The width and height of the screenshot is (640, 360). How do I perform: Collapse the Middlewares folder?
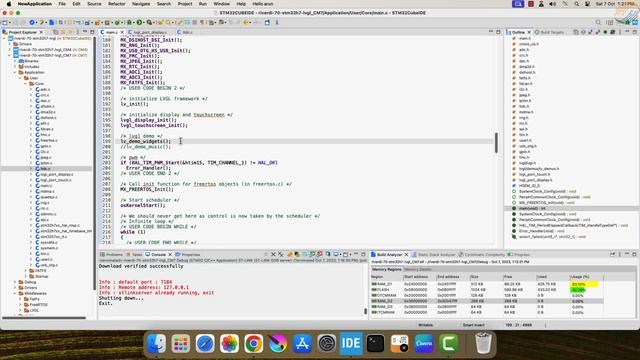point(15,293)
